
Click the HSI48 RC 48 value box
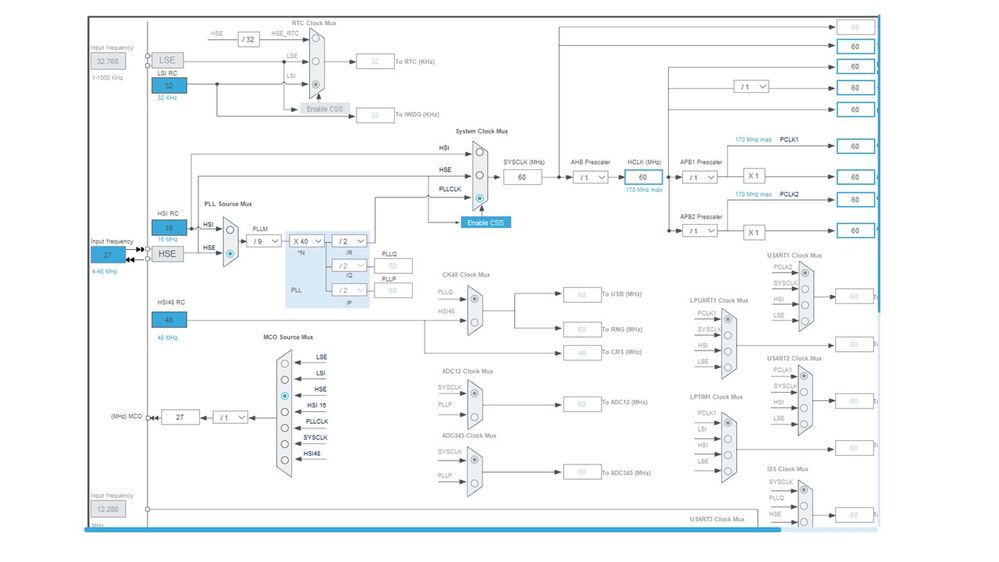pyautogui.click(x=169, y=320)
